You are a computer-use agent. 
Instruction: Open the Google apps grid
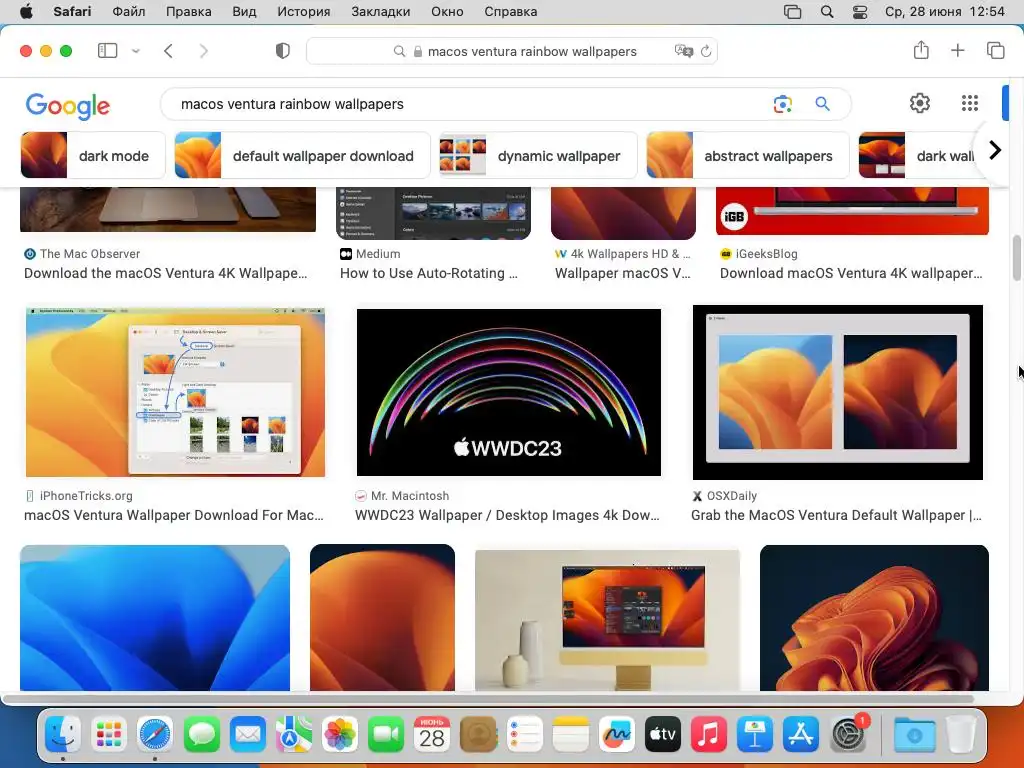pyautogui.click(x=970, y=103)
